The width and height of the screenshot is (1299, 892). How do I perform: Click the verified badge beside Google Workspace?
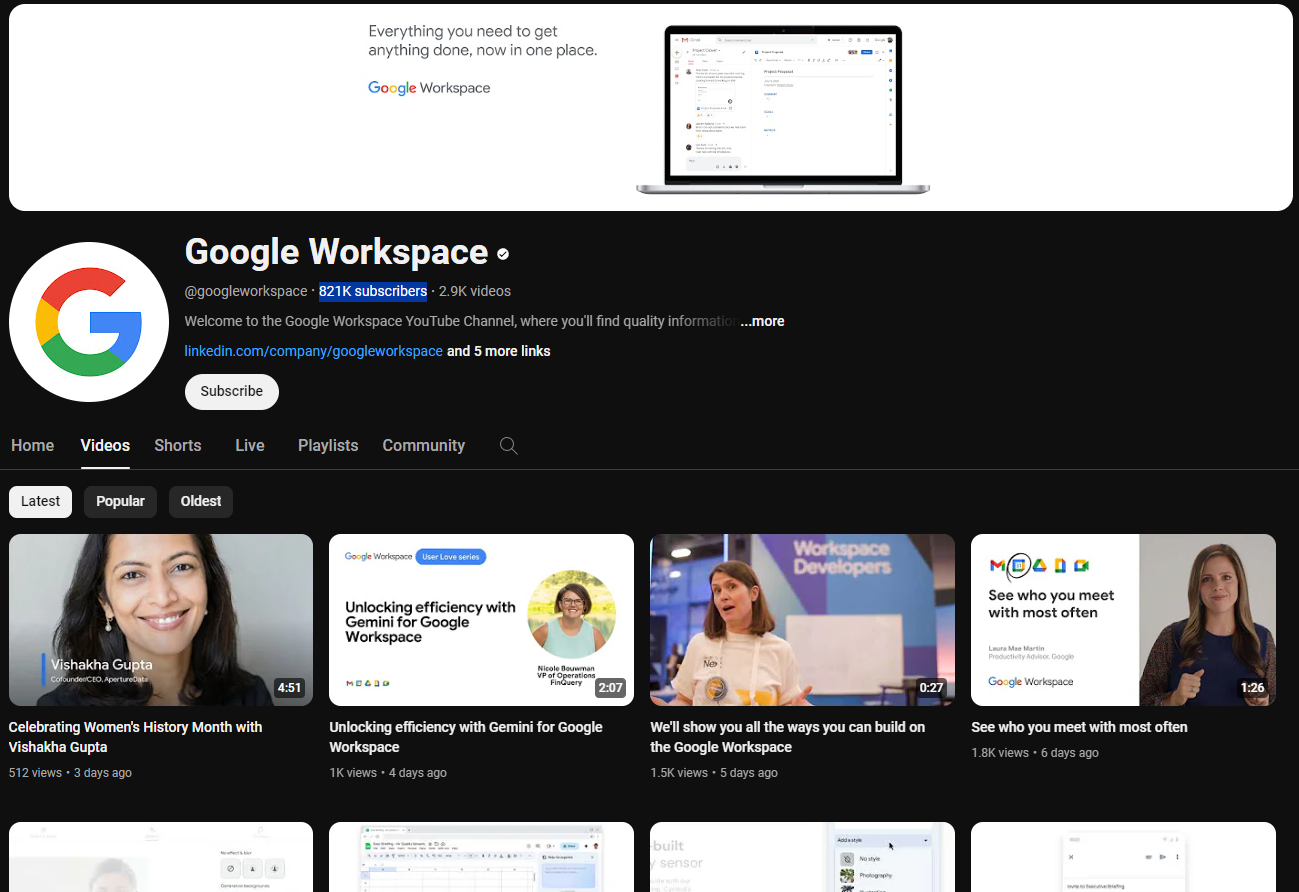[503, 253]
